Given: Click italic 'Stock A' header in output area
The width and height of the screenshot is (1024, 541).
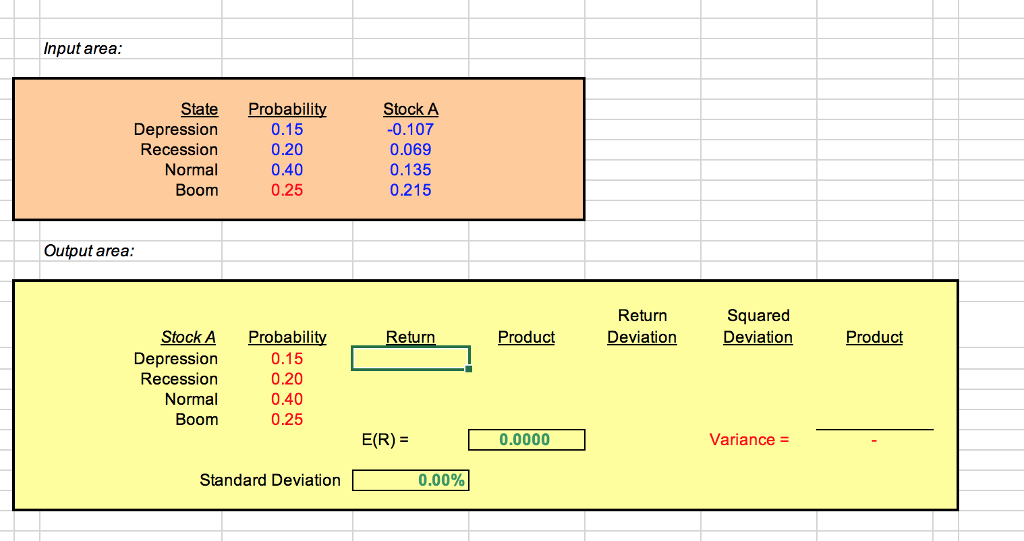Looking at the screenshot, I should click(x=188, y=337).
